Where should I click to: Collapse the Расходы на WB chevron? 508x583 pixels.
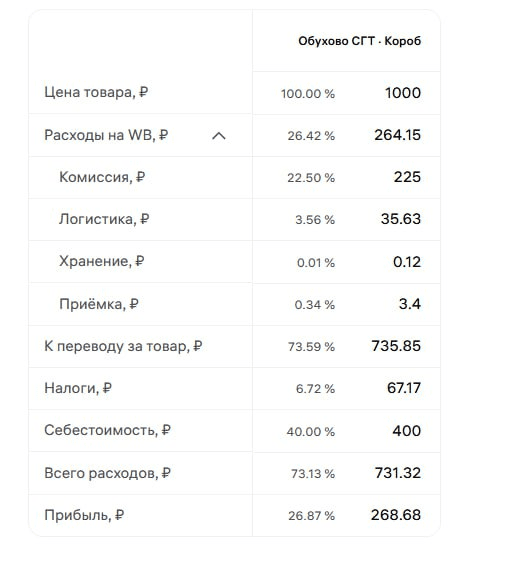click(x=219, y=136)
